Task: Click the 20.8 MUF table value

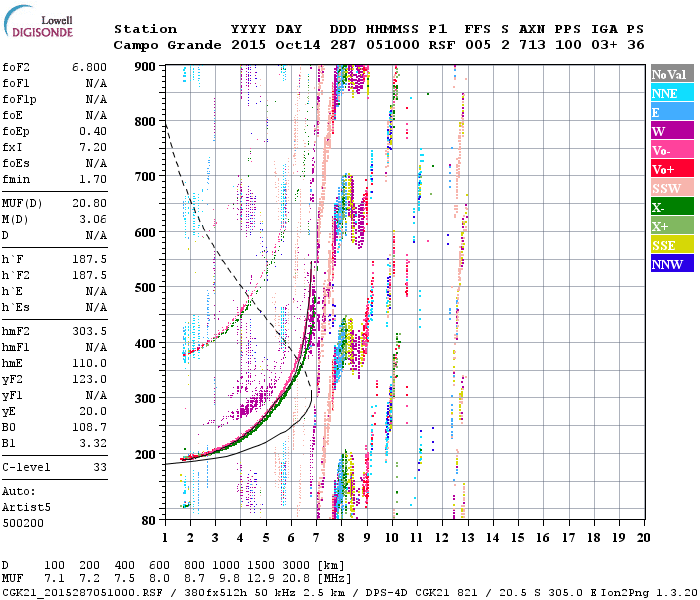Action: [296, 579]
